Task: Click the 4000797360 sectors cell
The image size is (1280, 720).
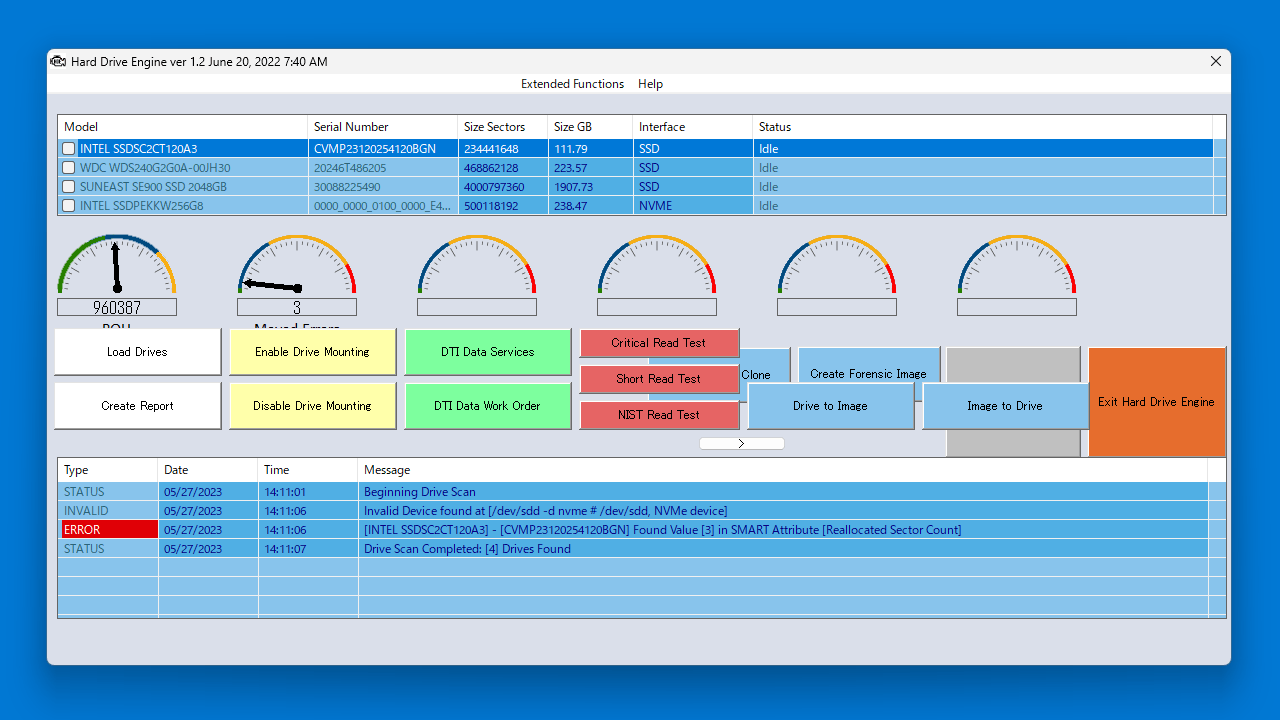Action: (502, 187)
